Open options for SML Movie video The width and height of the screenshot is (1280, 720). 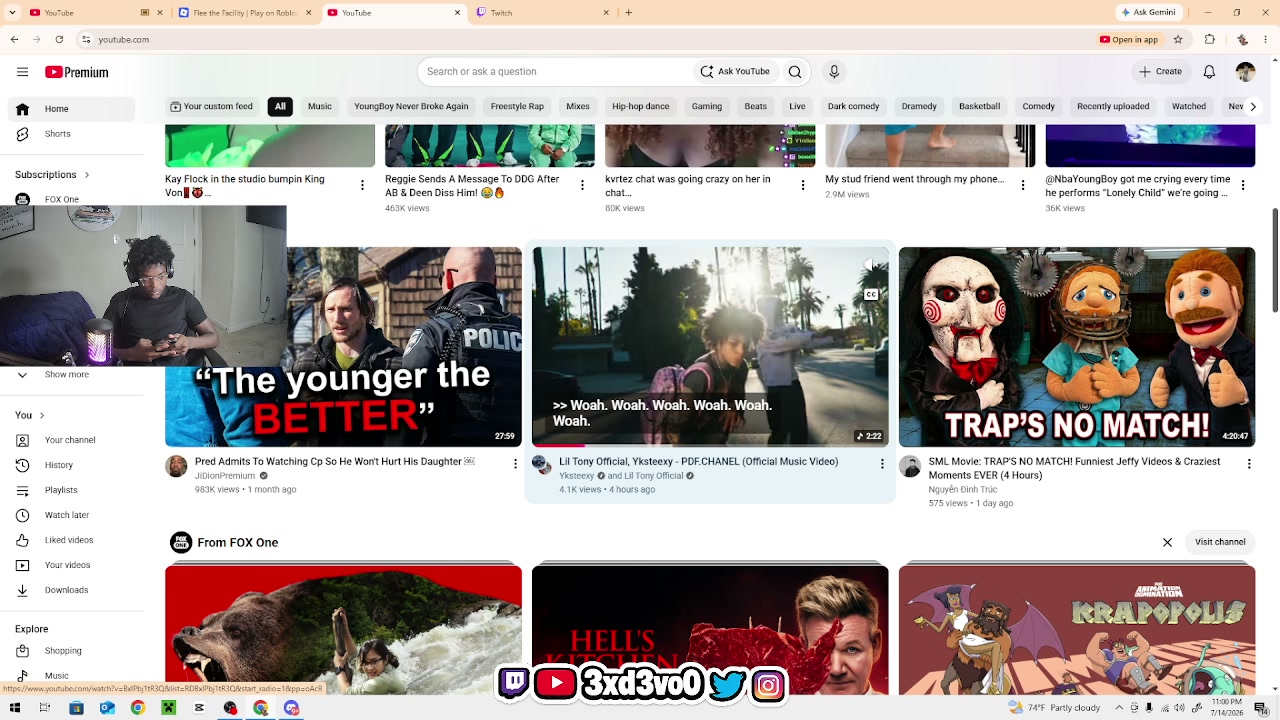[x=1249, y=464]
